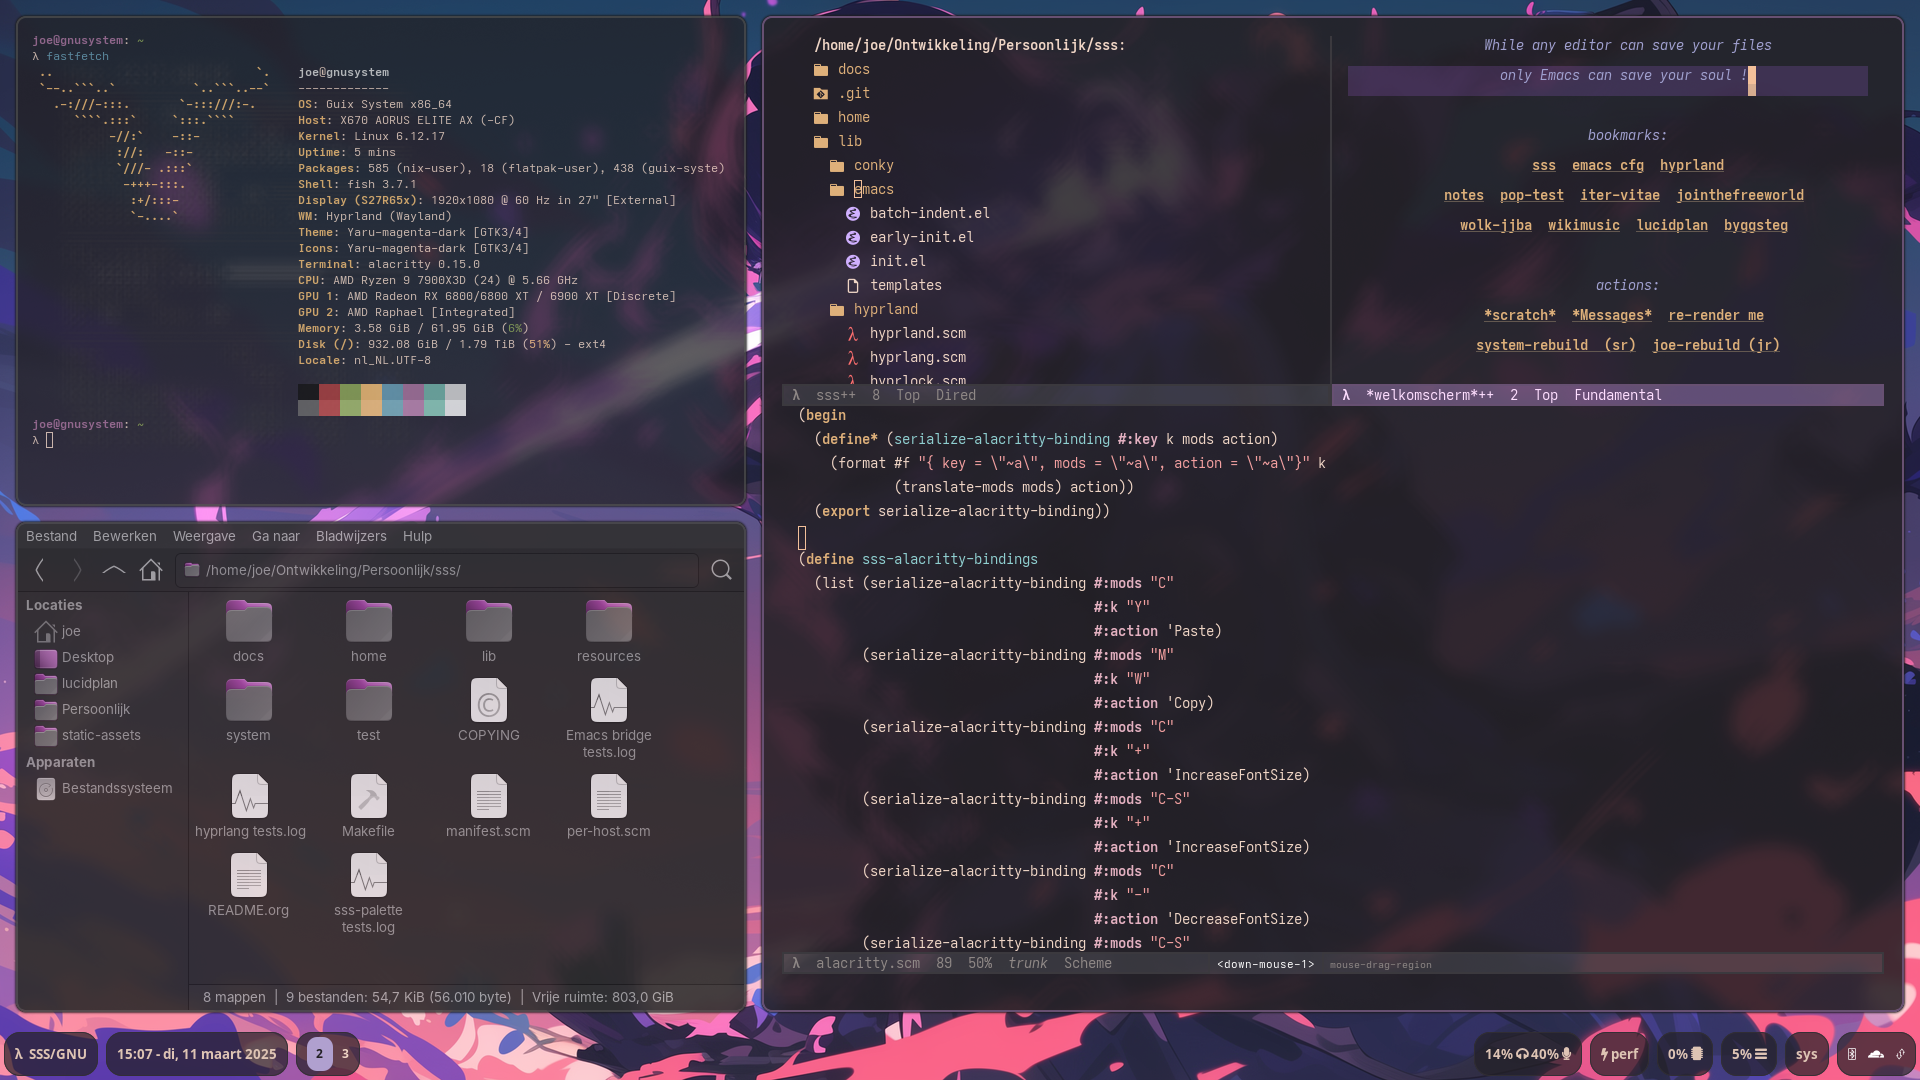Viewport: 1920px width, 1080px height.
Task: Select the Makefile icon
Action: click(368, 797)
